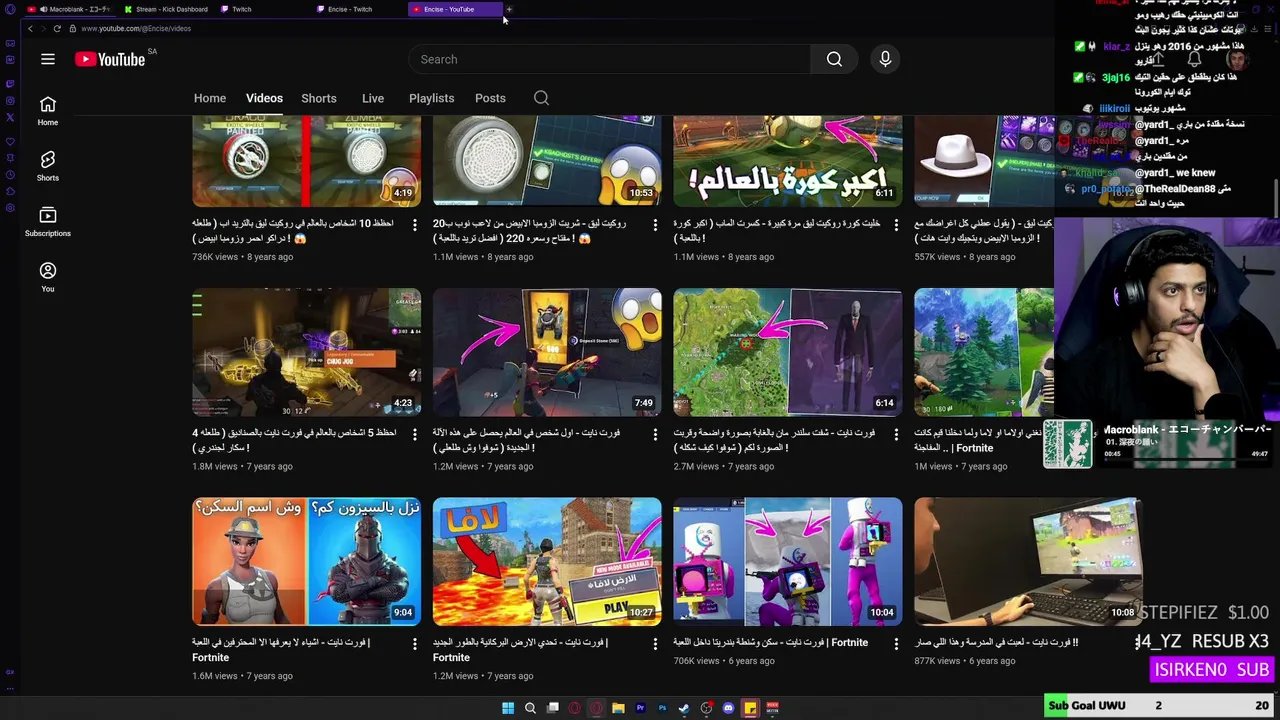
Task: Launch Premiere Pro from taskbar
Action: click(x=640, y=708)
